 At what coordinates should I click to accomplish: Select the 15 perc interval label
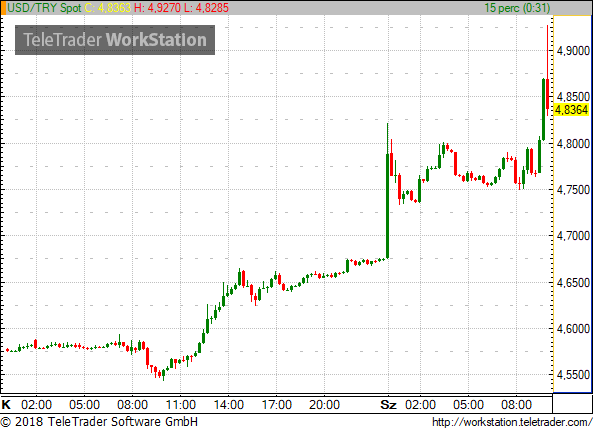click(x=517, y=8)
